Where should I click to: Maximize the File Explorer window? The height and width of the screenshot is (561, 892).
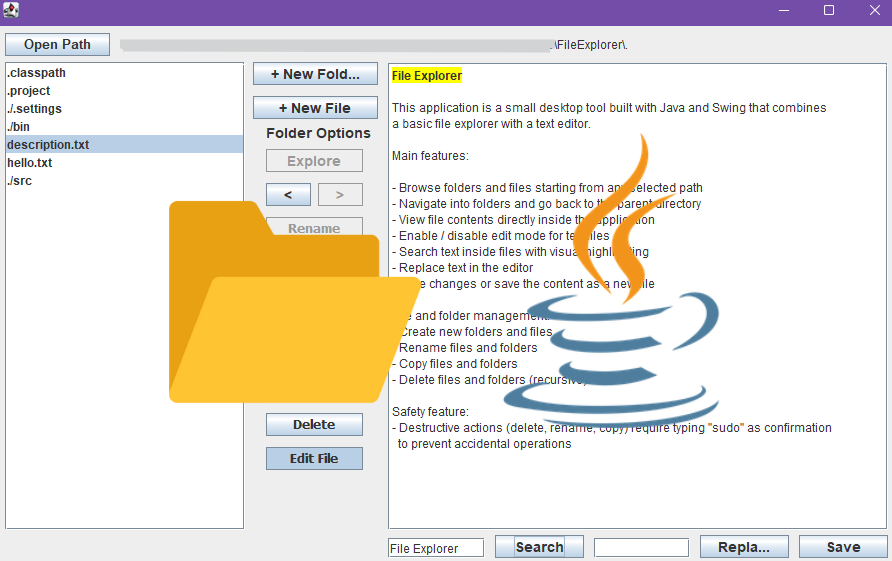click(x=829, y=10)
